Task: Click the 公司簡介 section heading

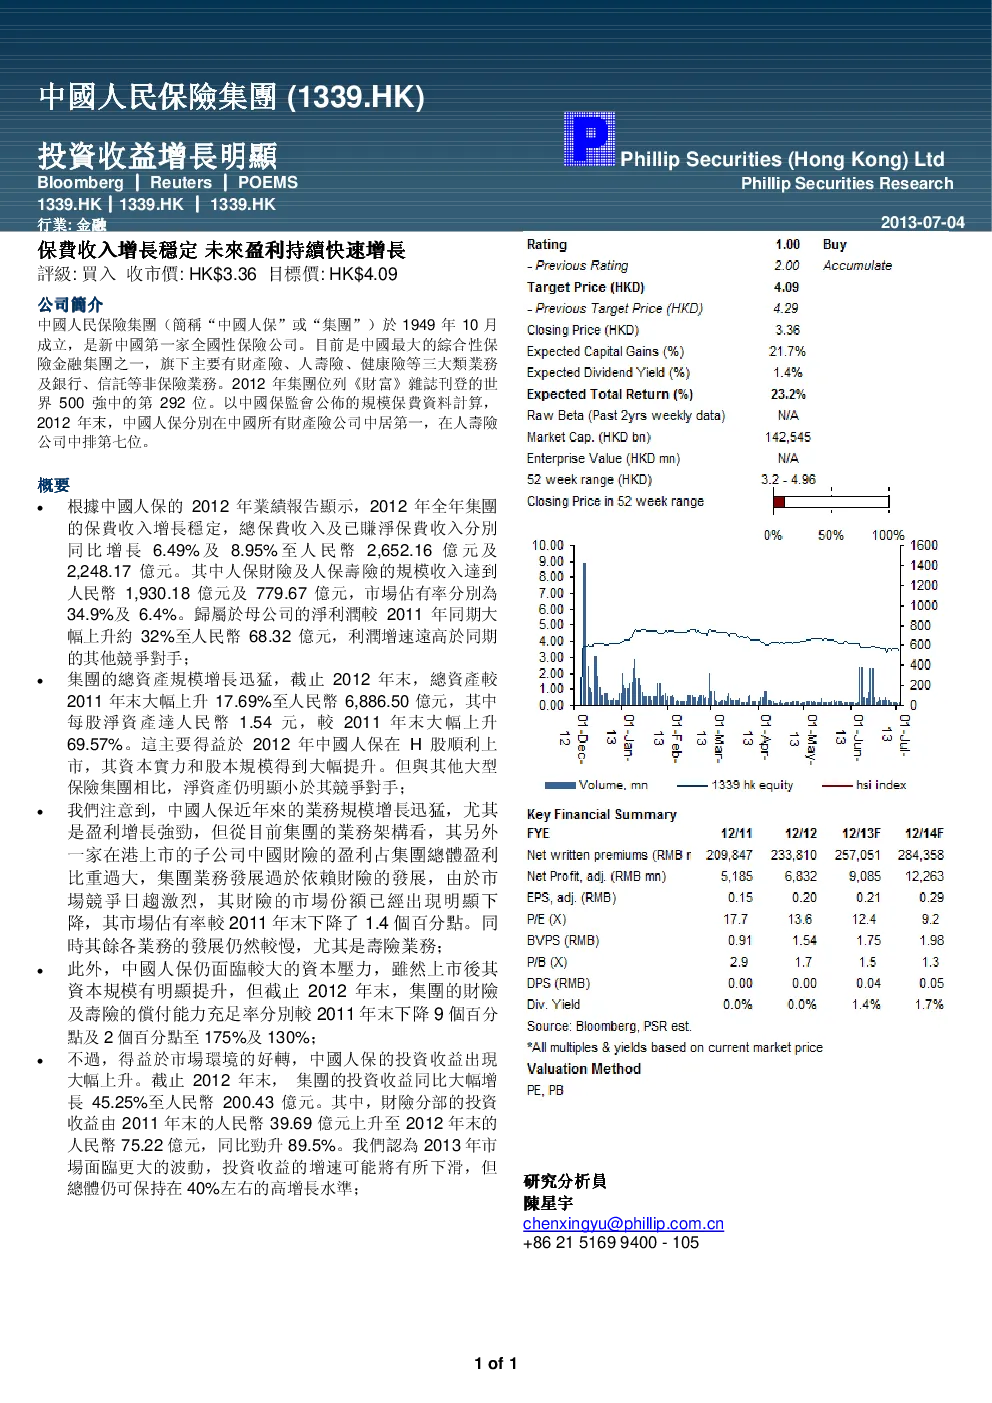Action: coord(70,304)
